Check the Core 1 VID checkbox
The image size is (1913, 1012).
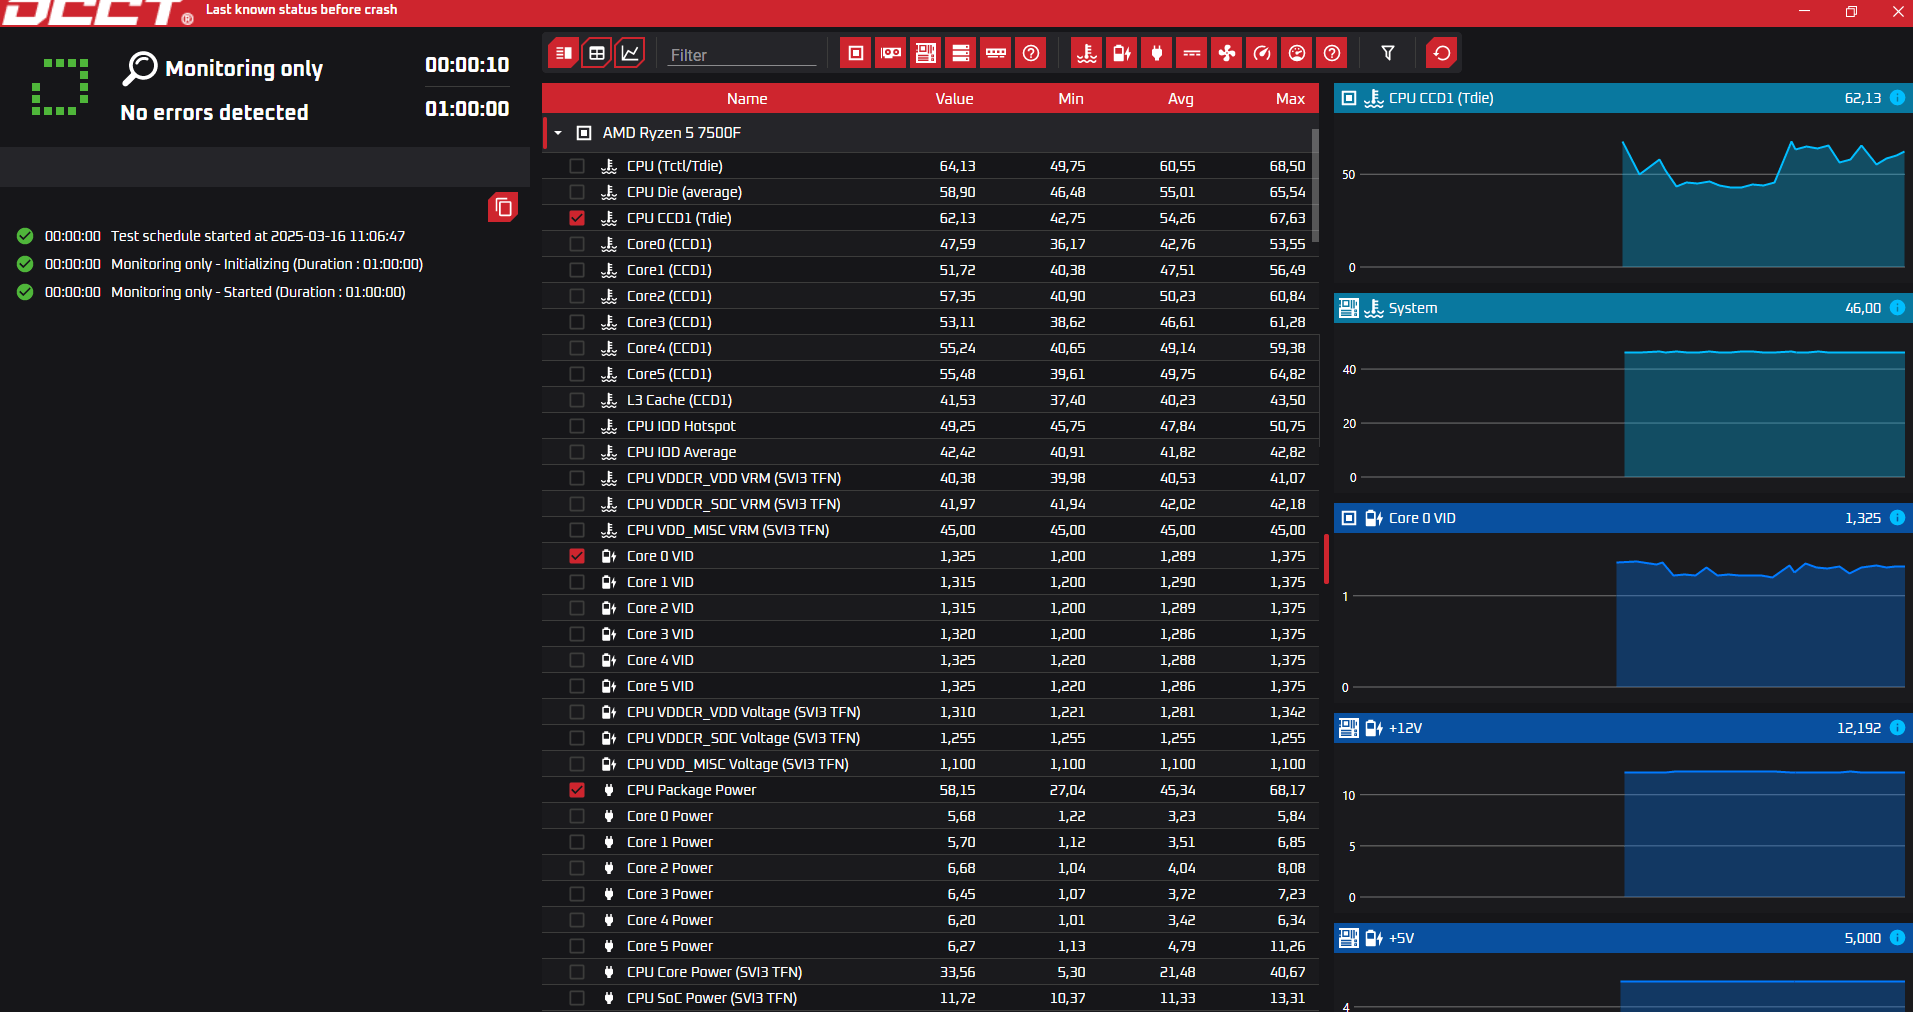pyautogui.click(x=577, y=582)
